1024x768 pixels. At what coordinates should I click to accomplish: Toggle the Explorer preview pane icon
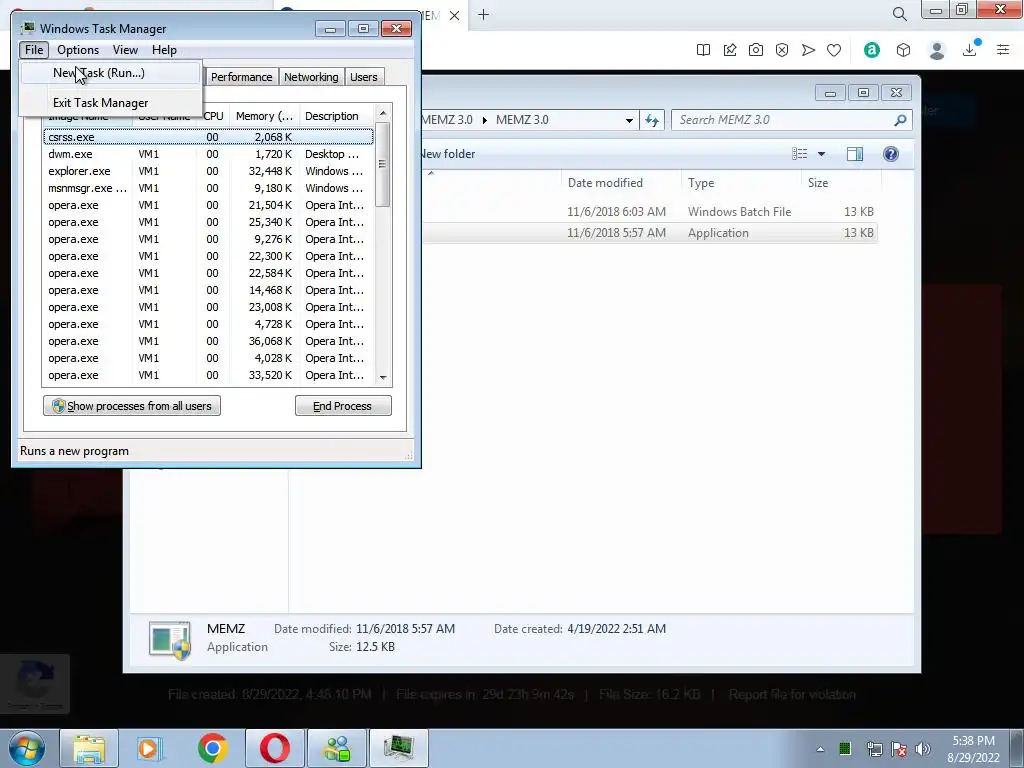[855, 154]
